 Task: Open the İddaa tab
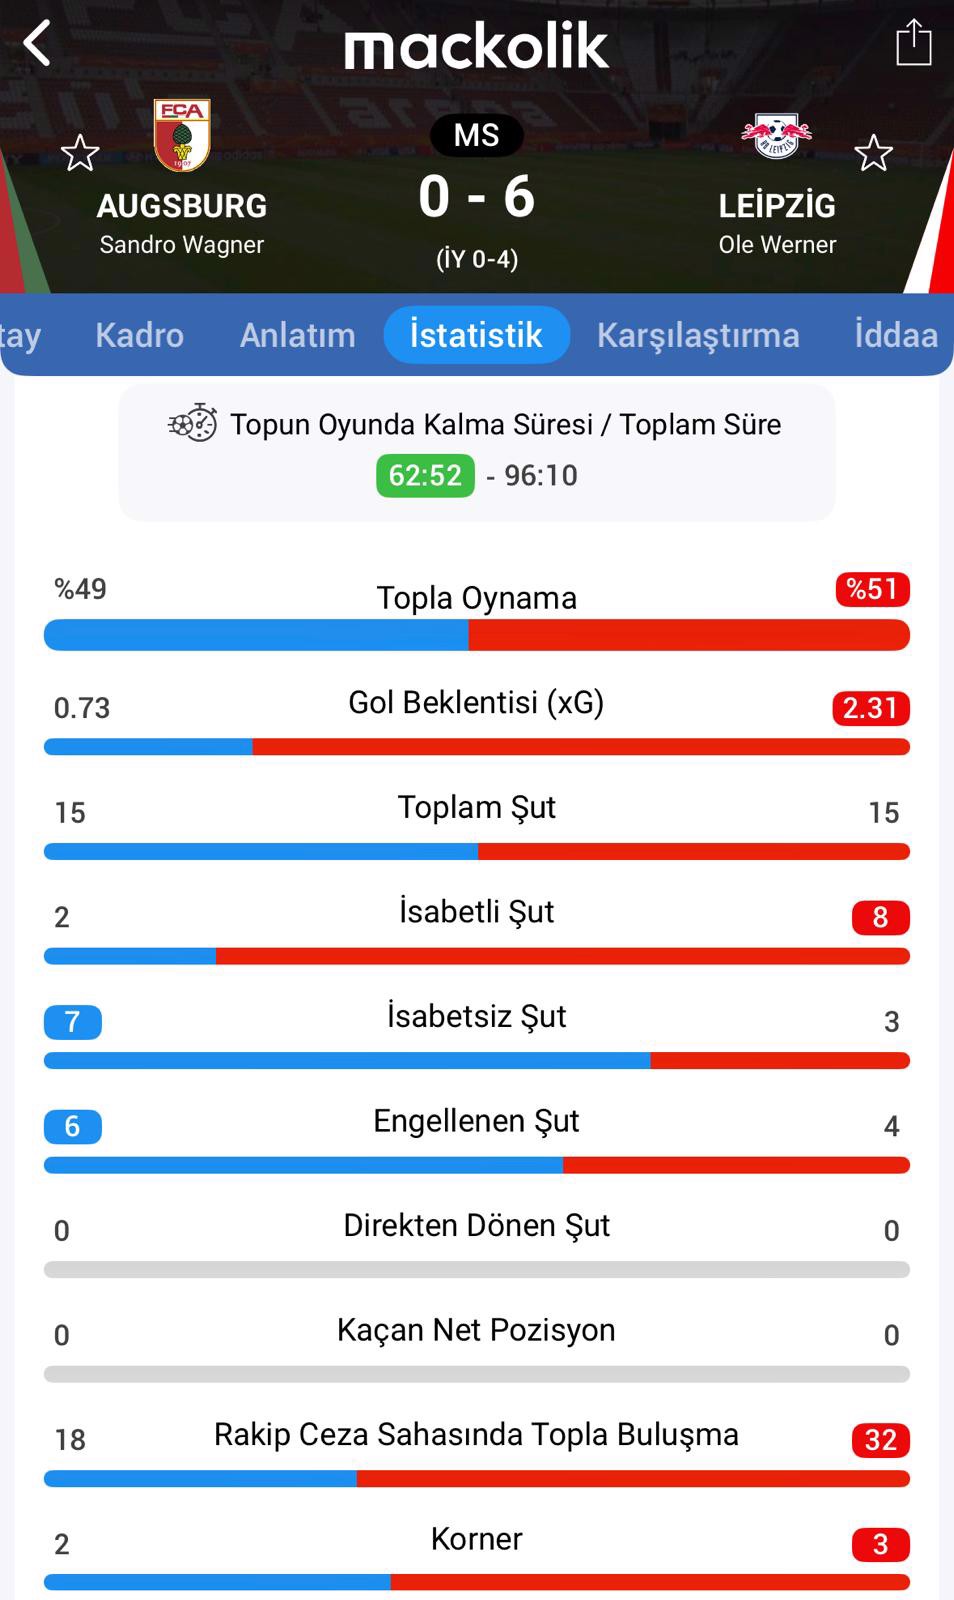tap(896, 335)
